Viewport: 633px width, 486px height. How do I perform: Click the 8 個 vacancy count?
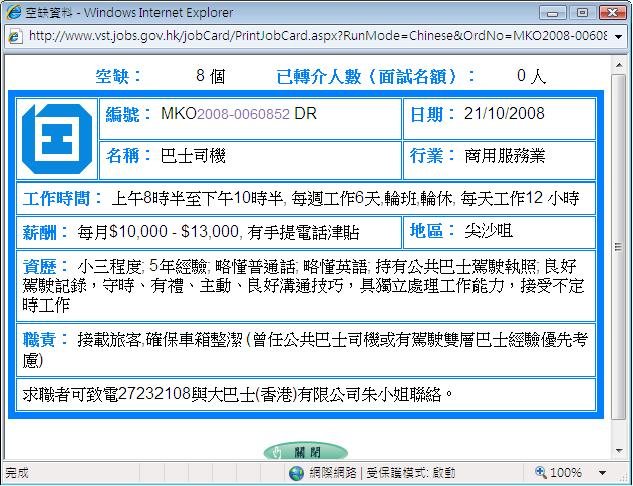[x=210, y=76]
